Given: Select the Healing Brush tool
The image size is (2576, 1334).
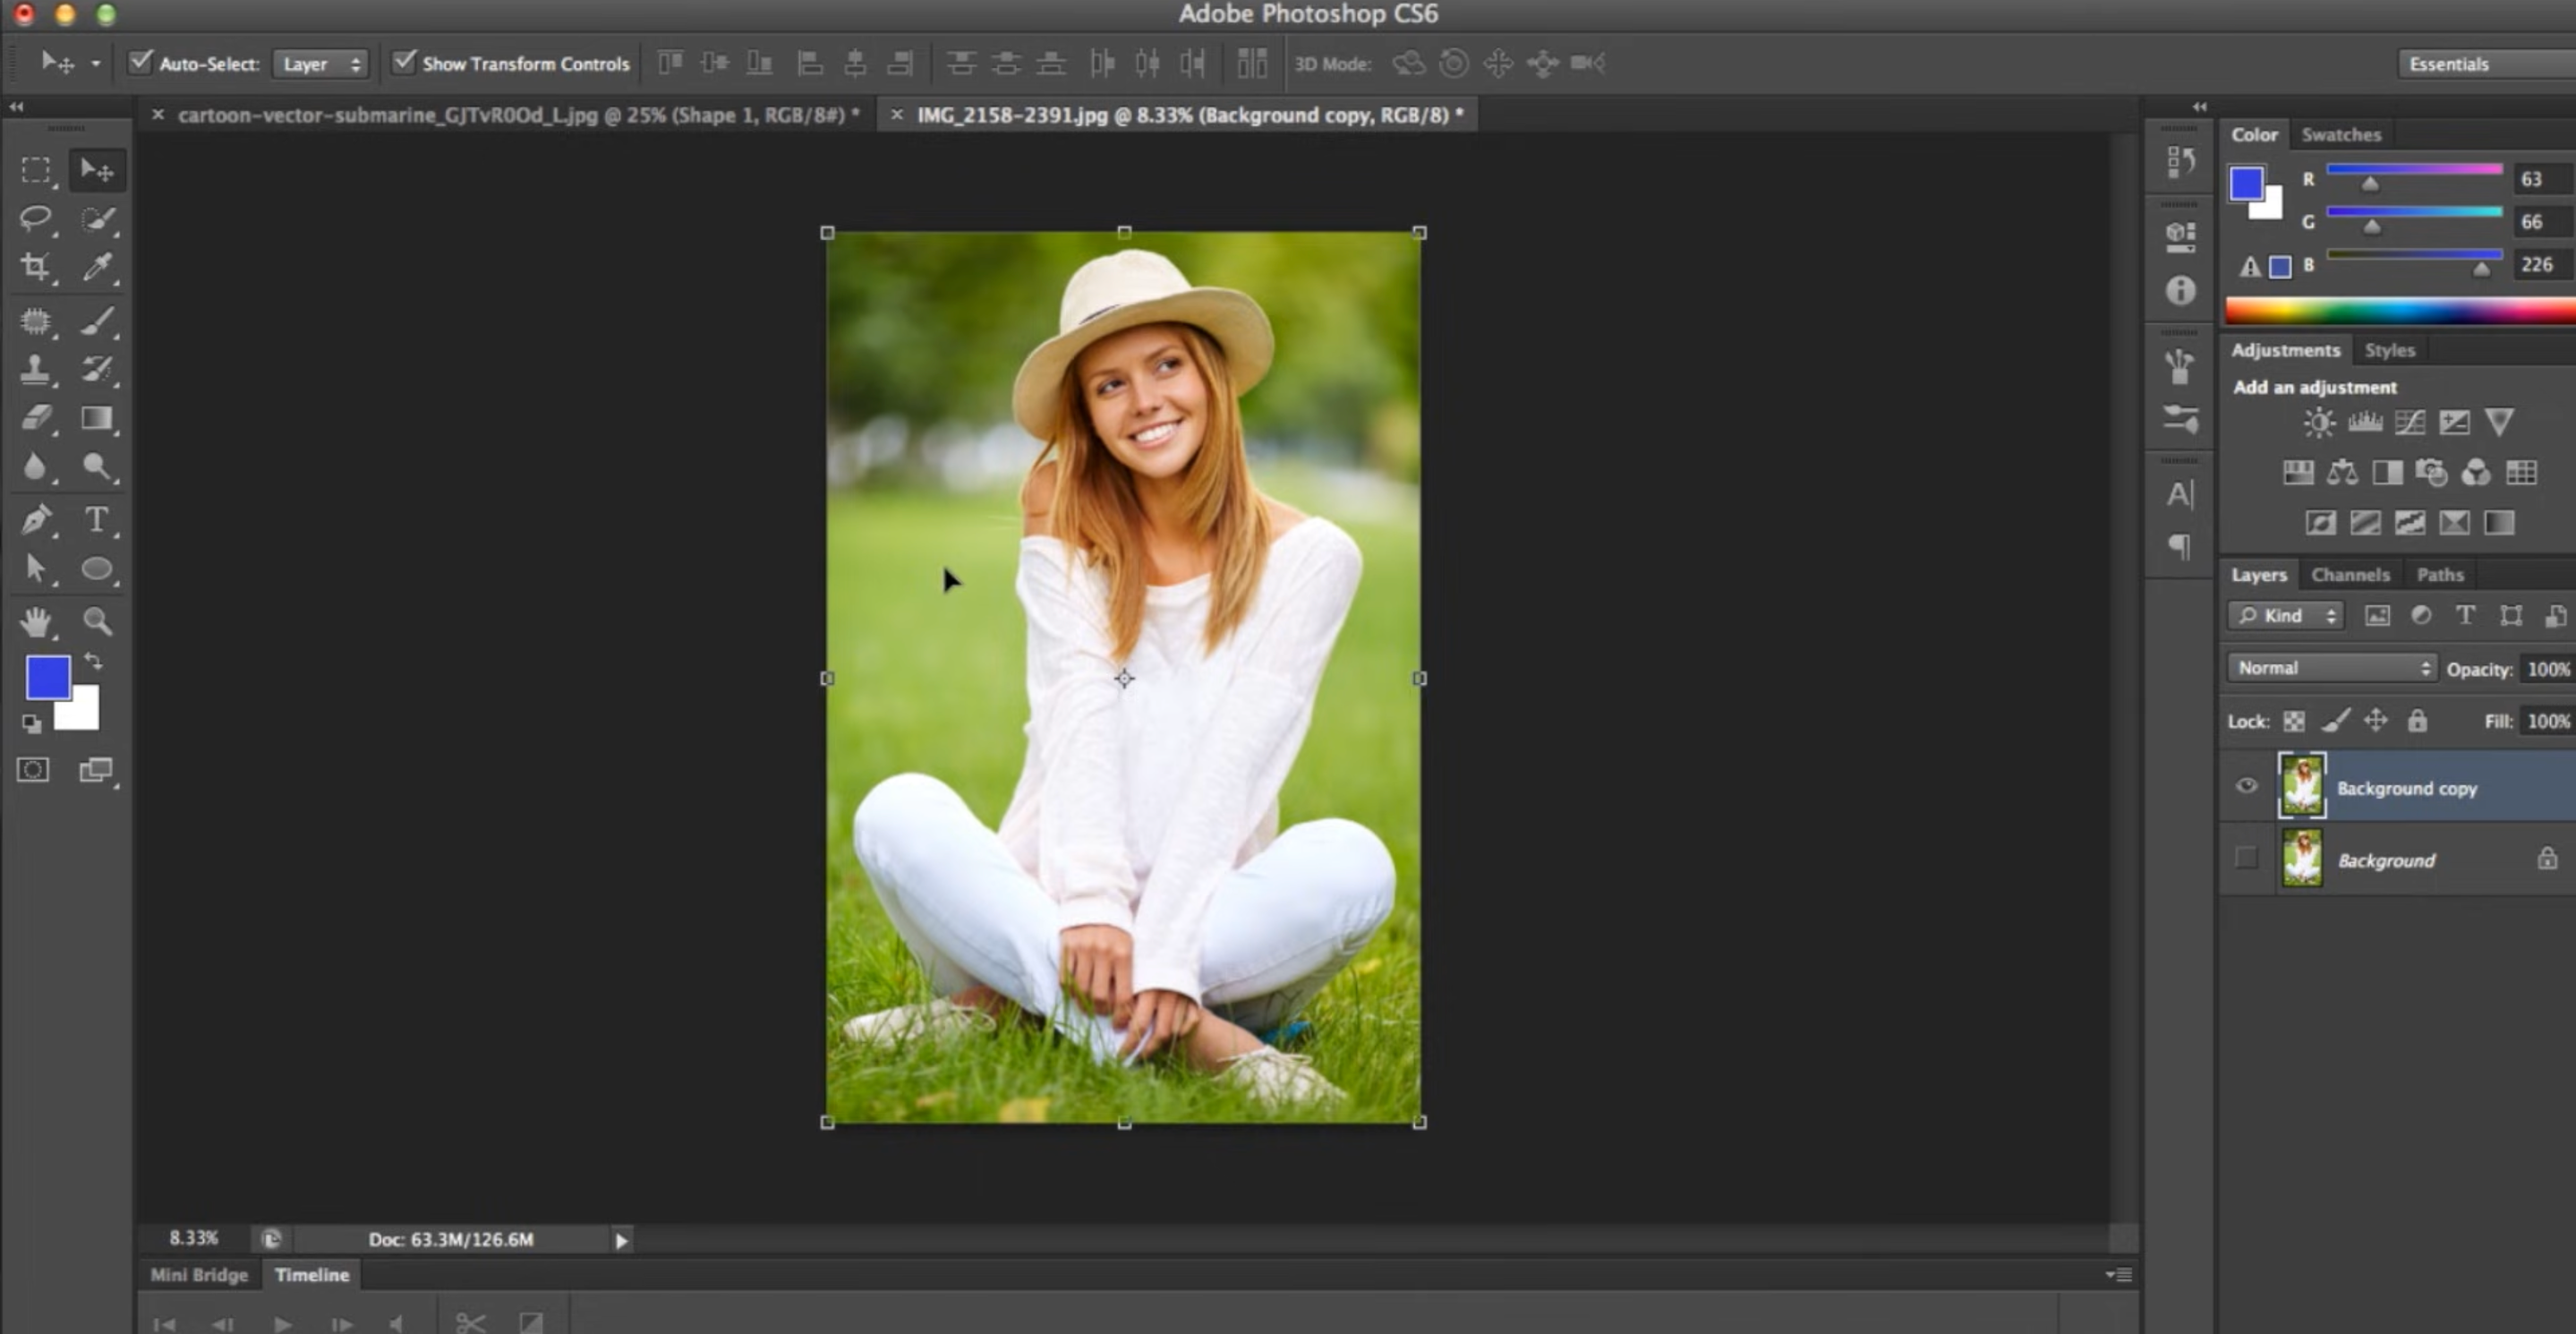Looking at the screenshot, I should coord(36,321).
